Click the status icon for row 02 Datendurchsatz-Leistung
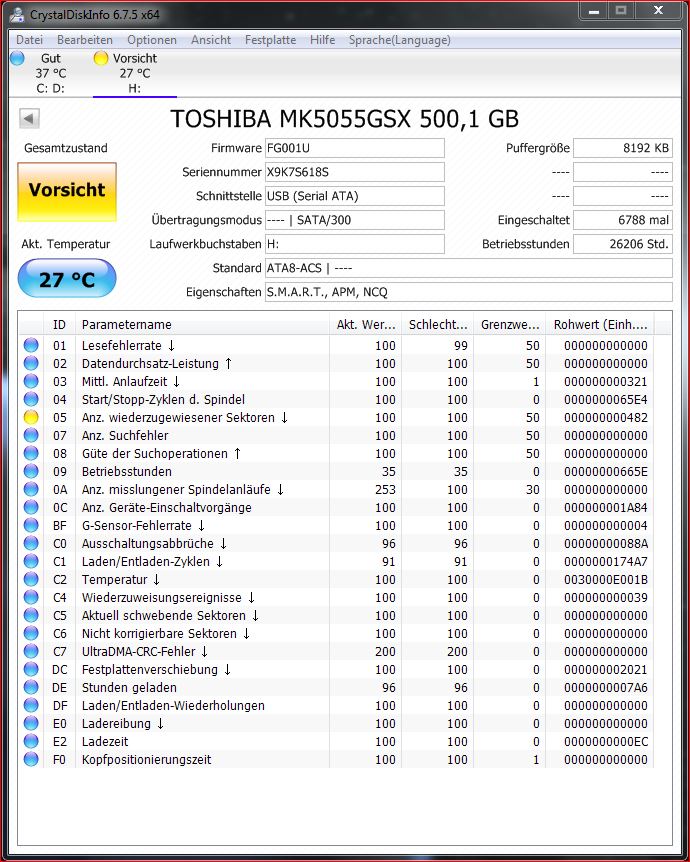 [x=31, y=363]
